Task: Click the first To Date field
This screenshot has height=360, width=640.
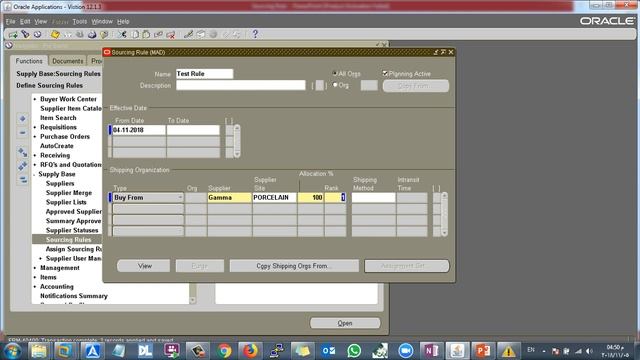Action: (x=193, y=130)
